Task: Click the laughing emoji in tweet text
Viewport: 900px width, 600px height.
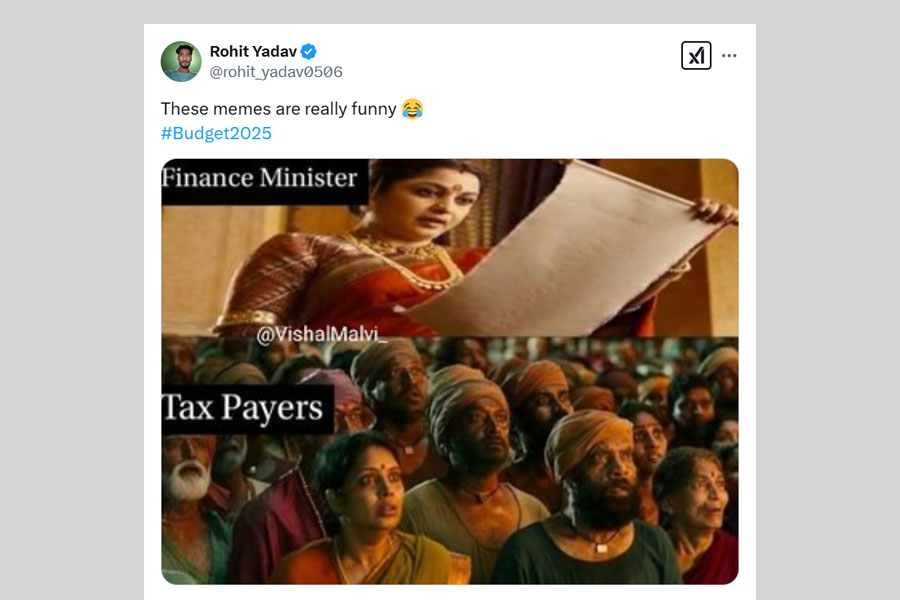Action: coord(412,109)
